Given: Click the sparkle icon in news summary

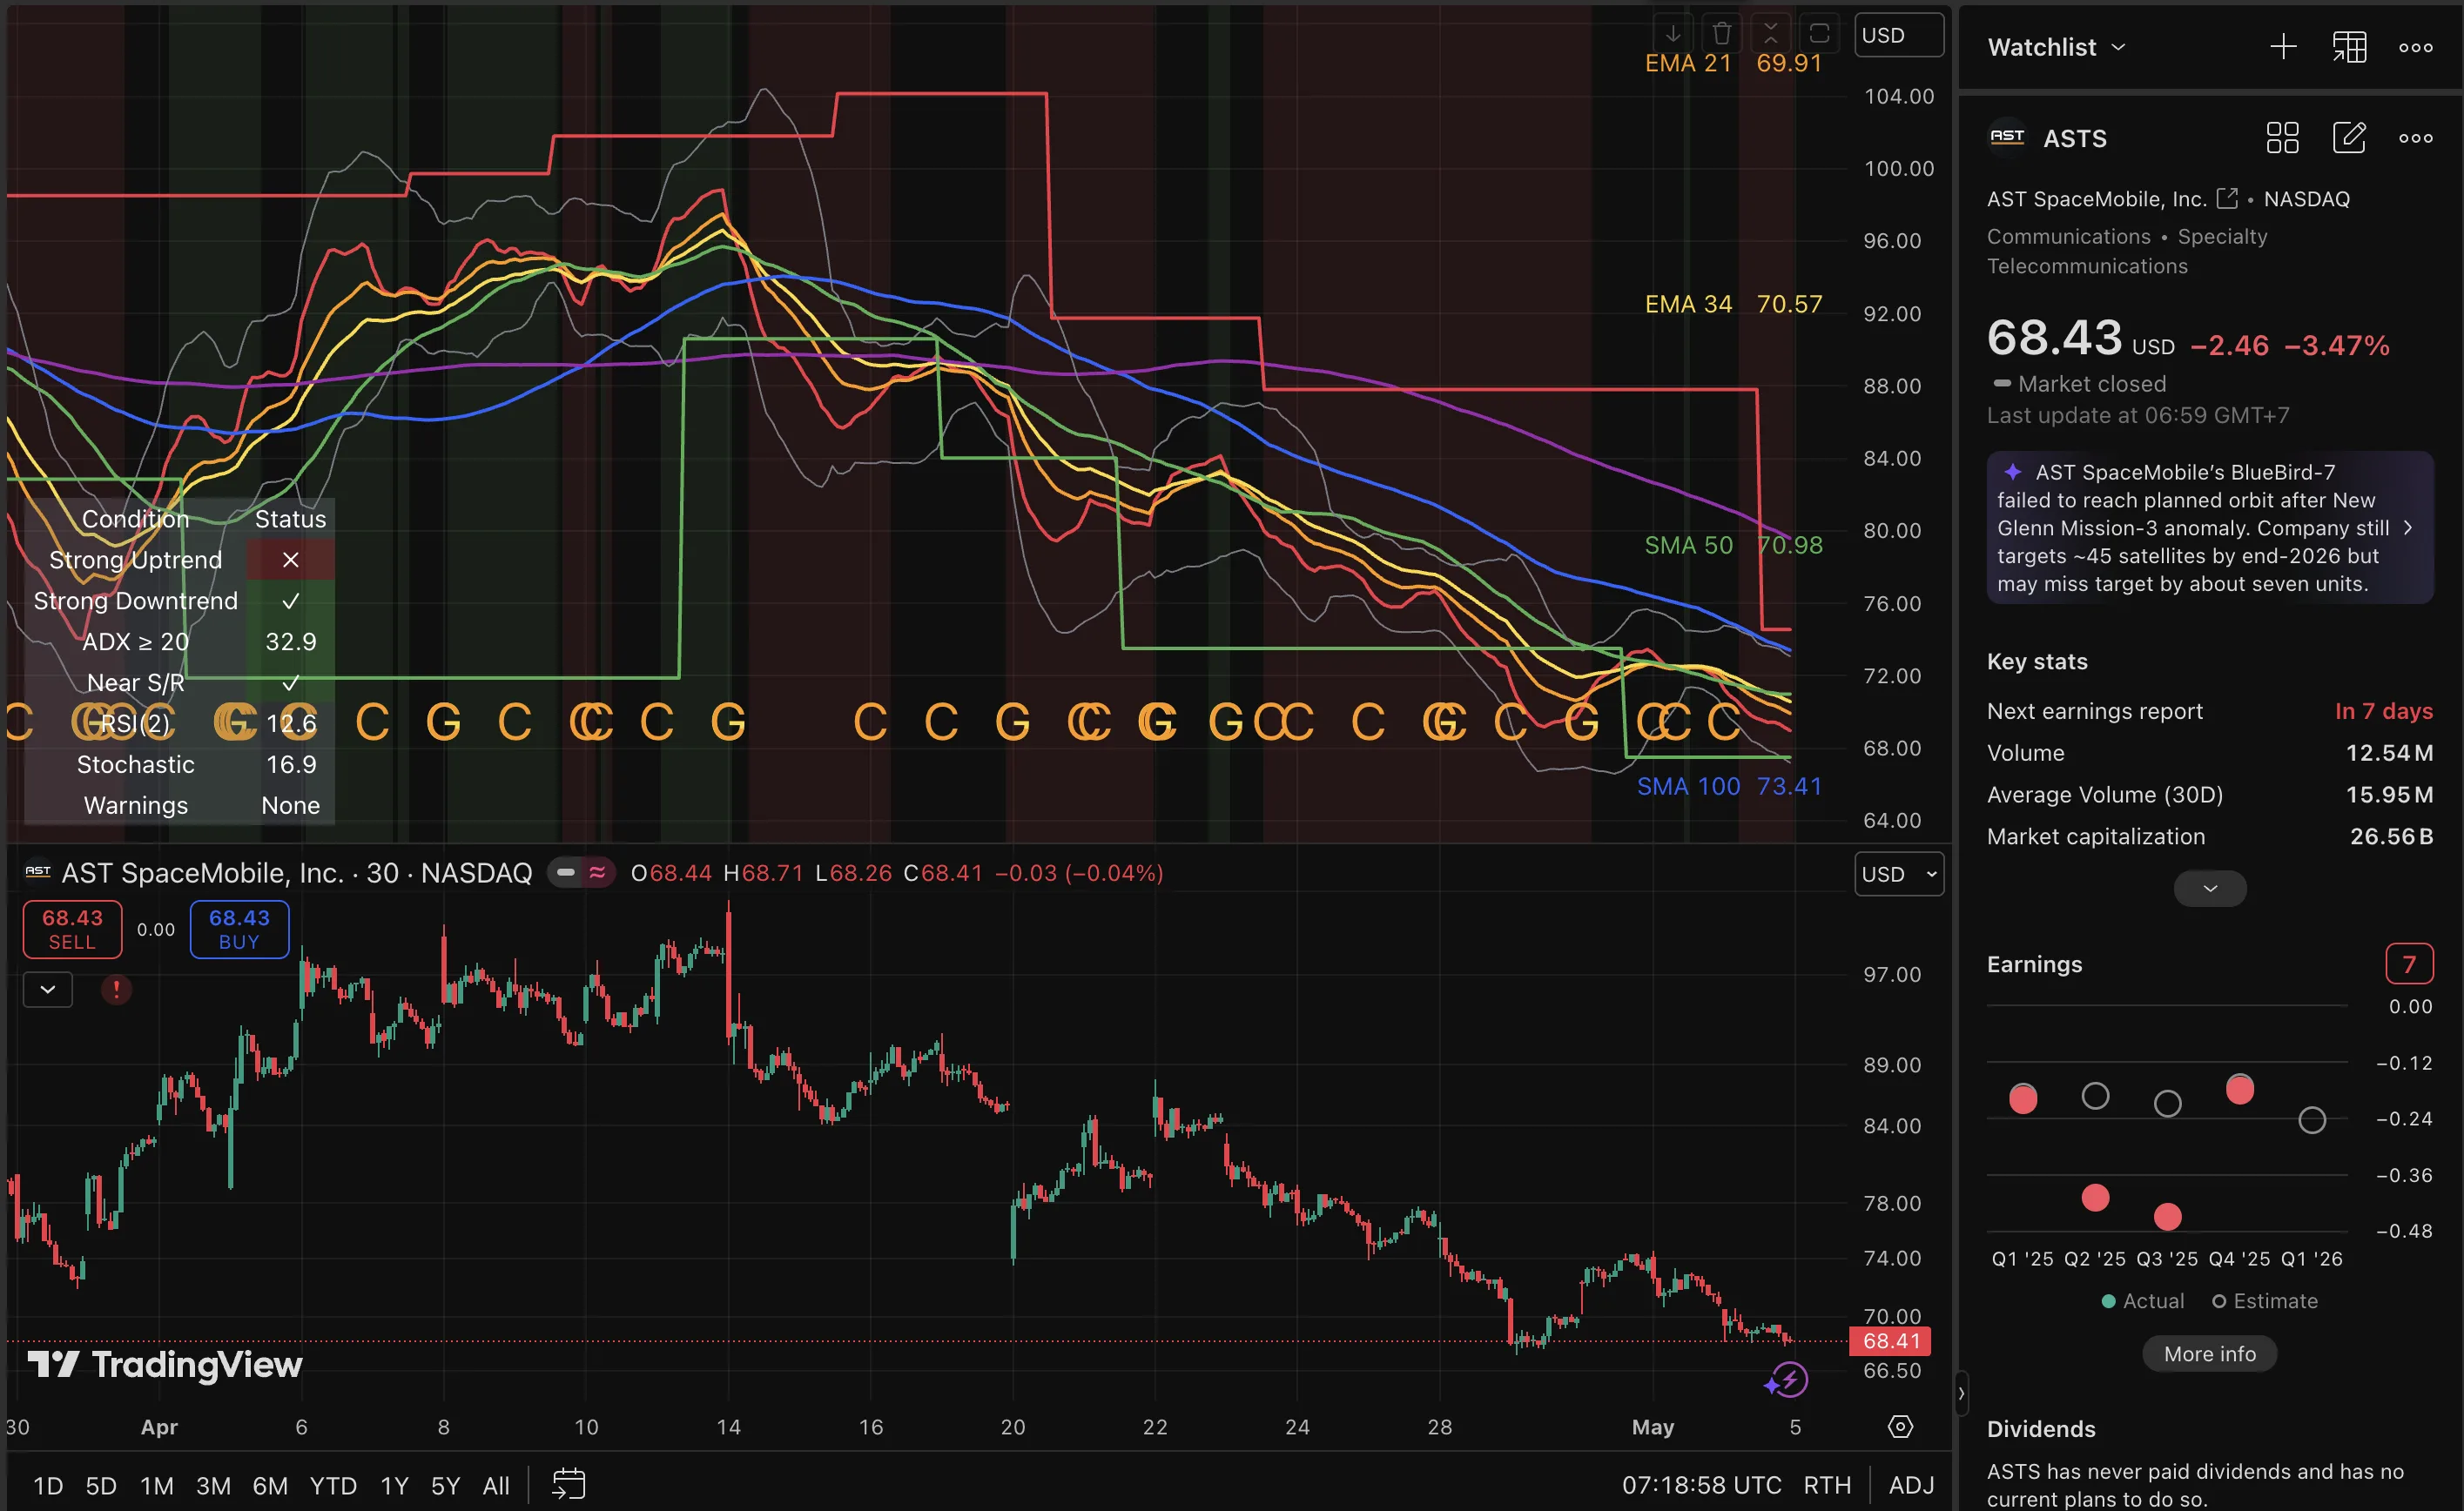Looking at the screenshot, I should 2012,471.
